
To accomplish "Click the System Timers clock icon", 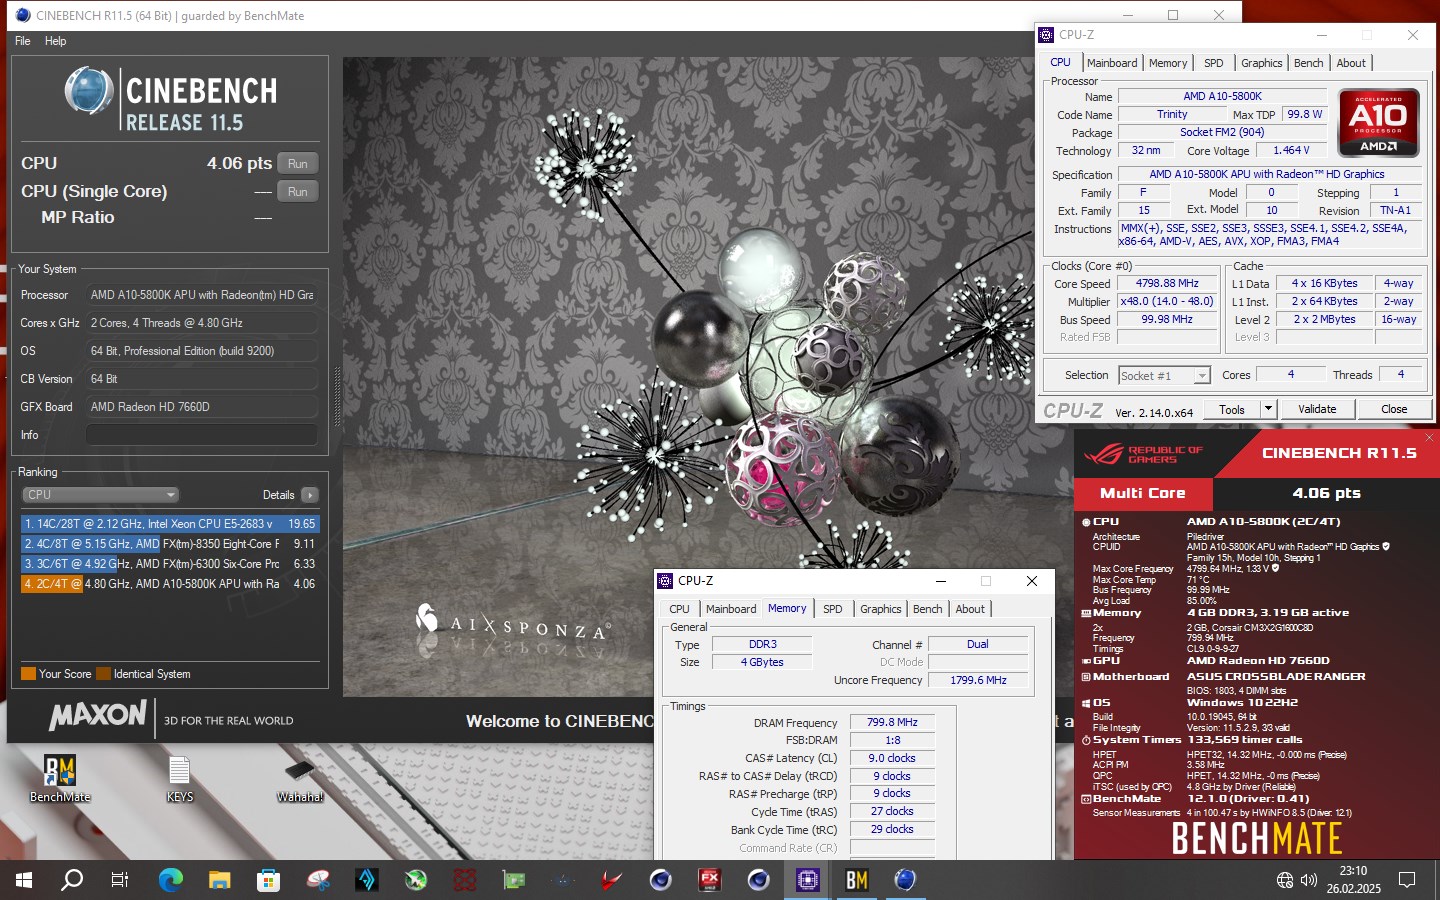I will click(1086, 740).
